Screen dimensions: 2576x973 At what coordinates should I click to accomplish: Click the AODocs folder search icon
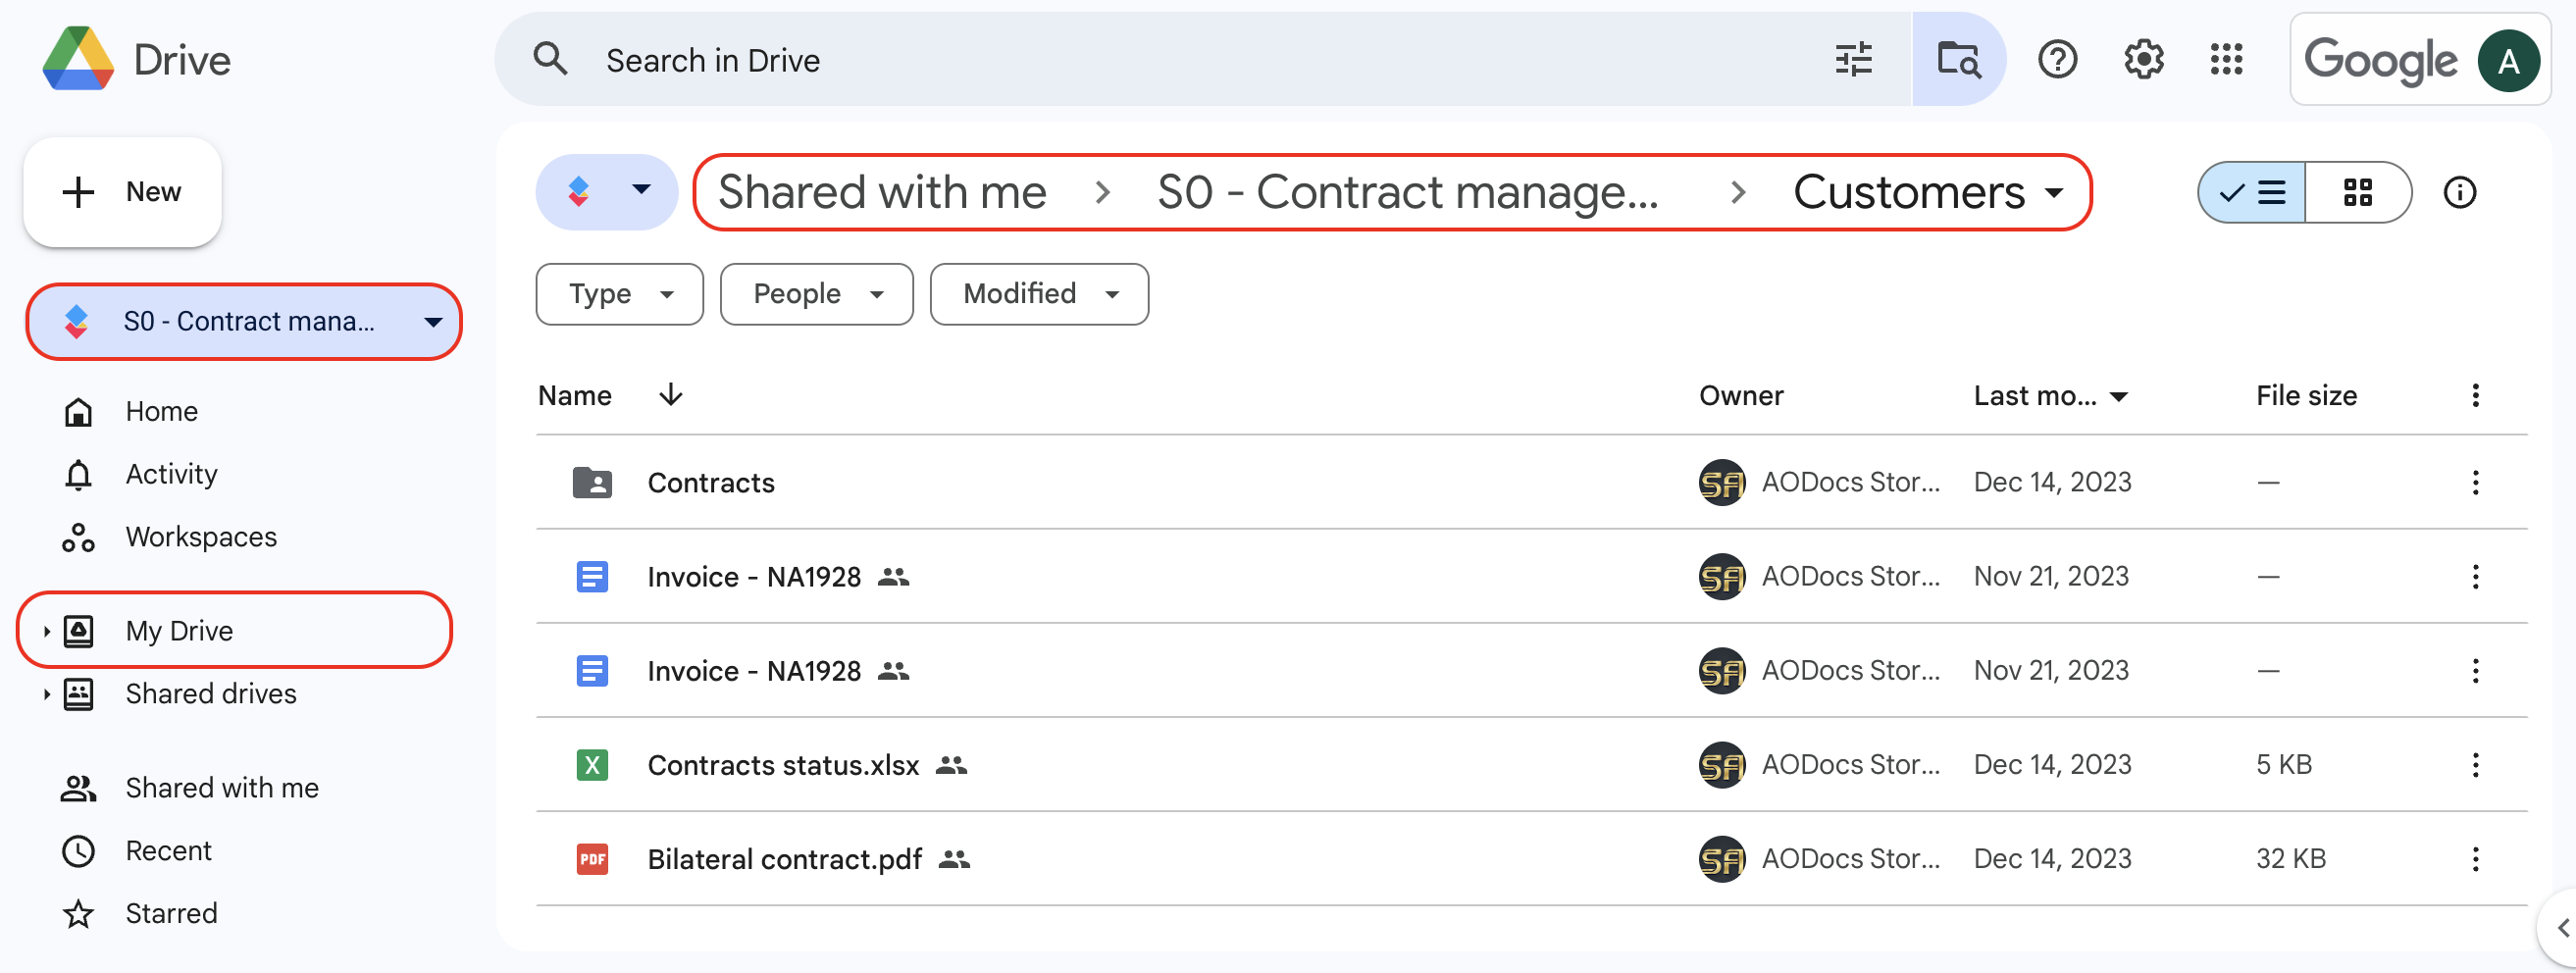tap(1958, 60)
